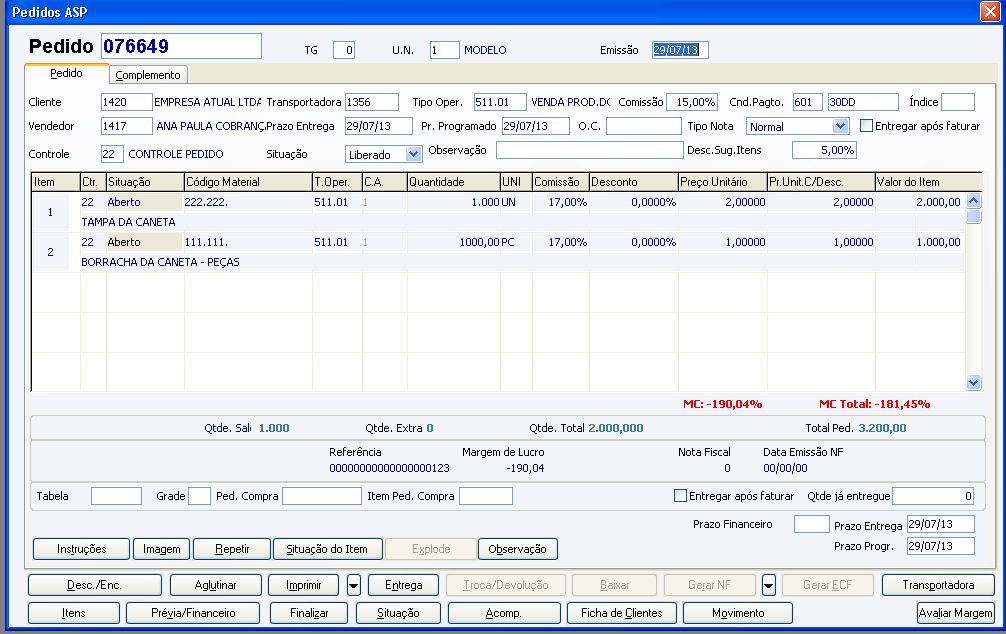Click the grid scrollbar up arrow
Viewport: 1006px width, 634px height.
coord(973,200)
